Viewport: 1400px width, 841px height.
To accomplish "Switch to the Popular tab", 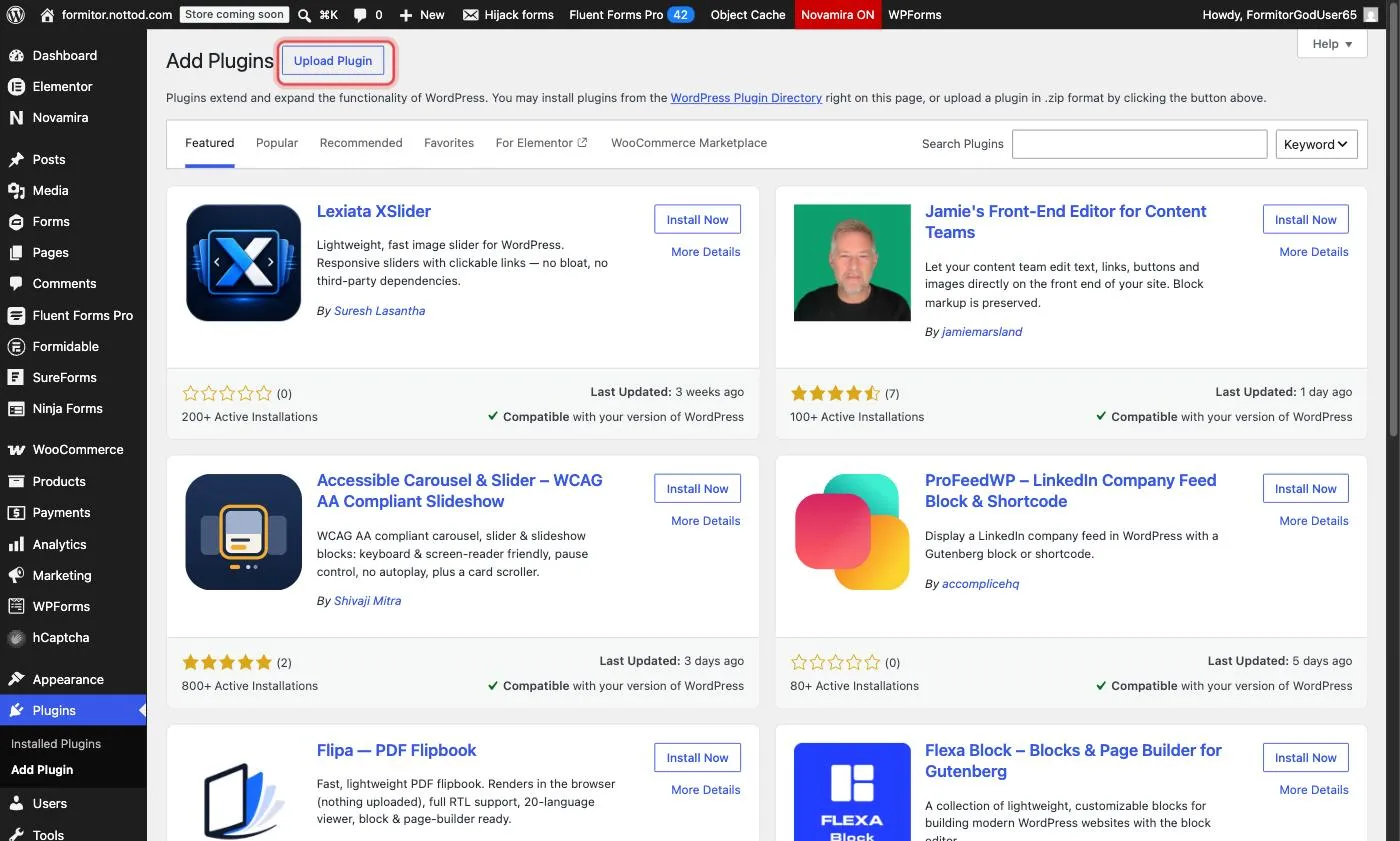I will (277, 143).
